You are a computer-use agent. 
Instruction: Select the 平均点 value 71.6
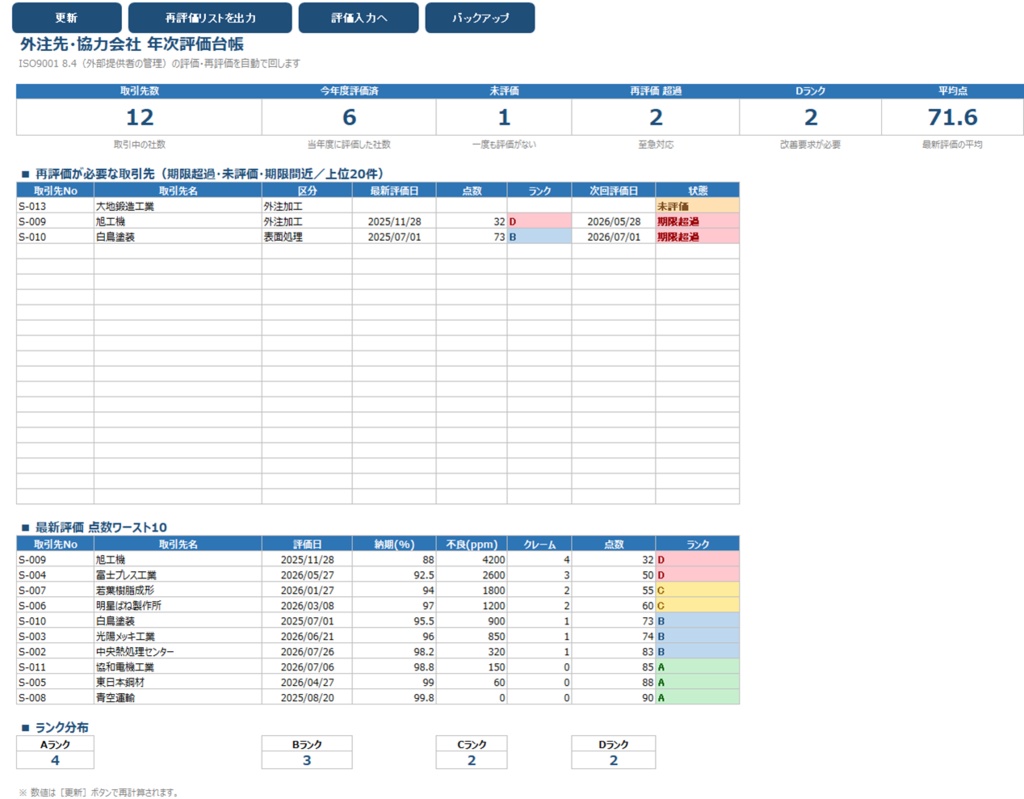tap(952, 118)
